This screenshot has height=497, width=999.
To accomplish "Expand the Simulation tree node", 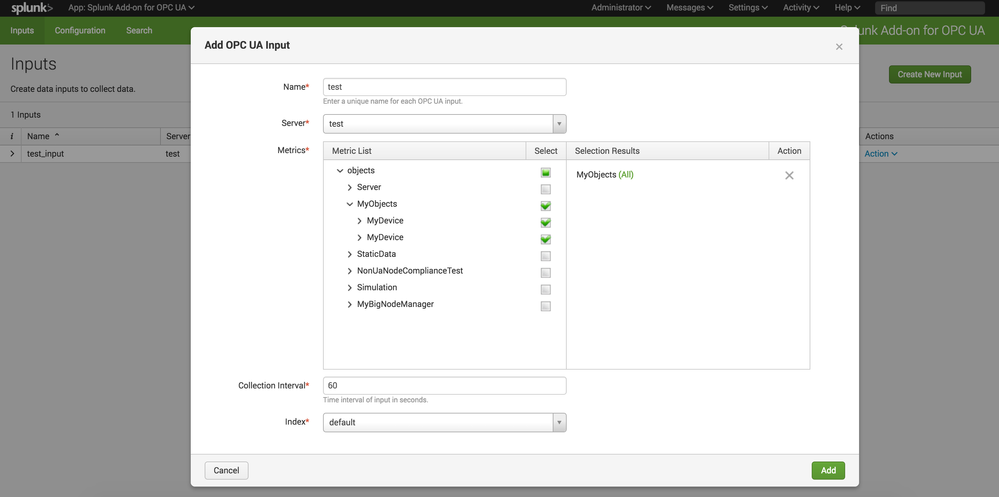I will coord(350,287).
